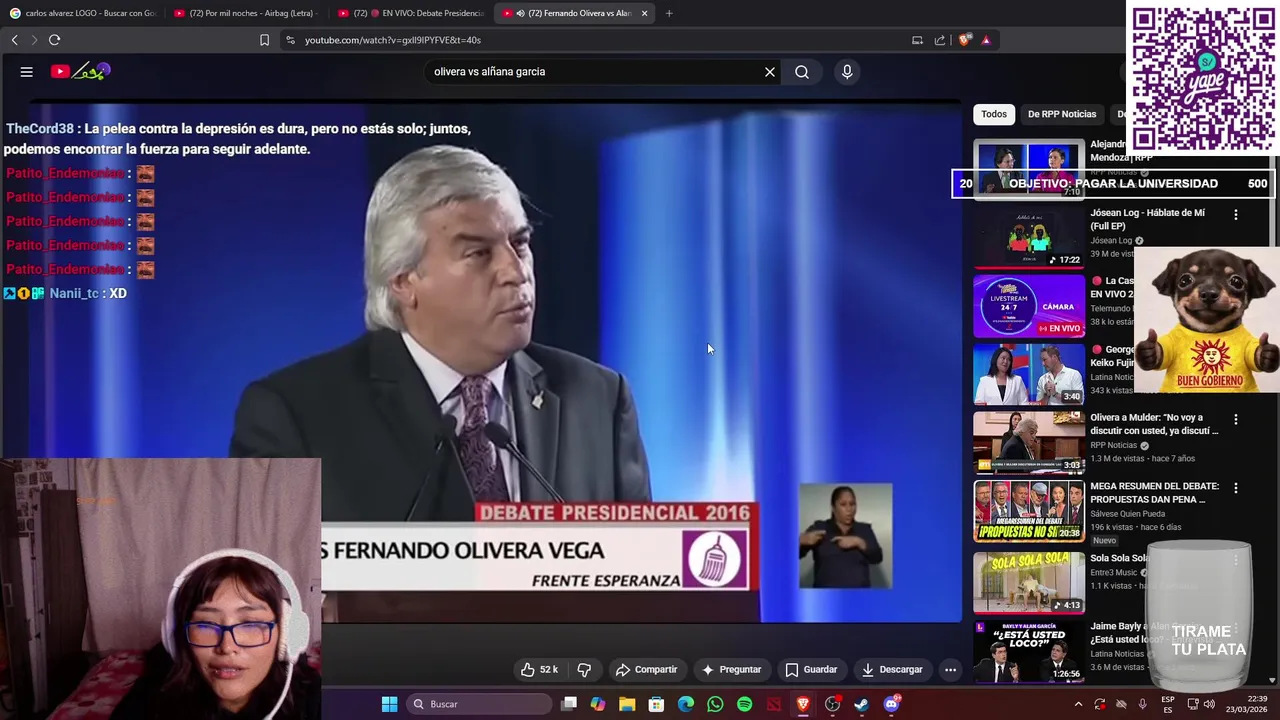Go forward in the browser
This screenshot has width=1280, height=720.
point(33,40)
